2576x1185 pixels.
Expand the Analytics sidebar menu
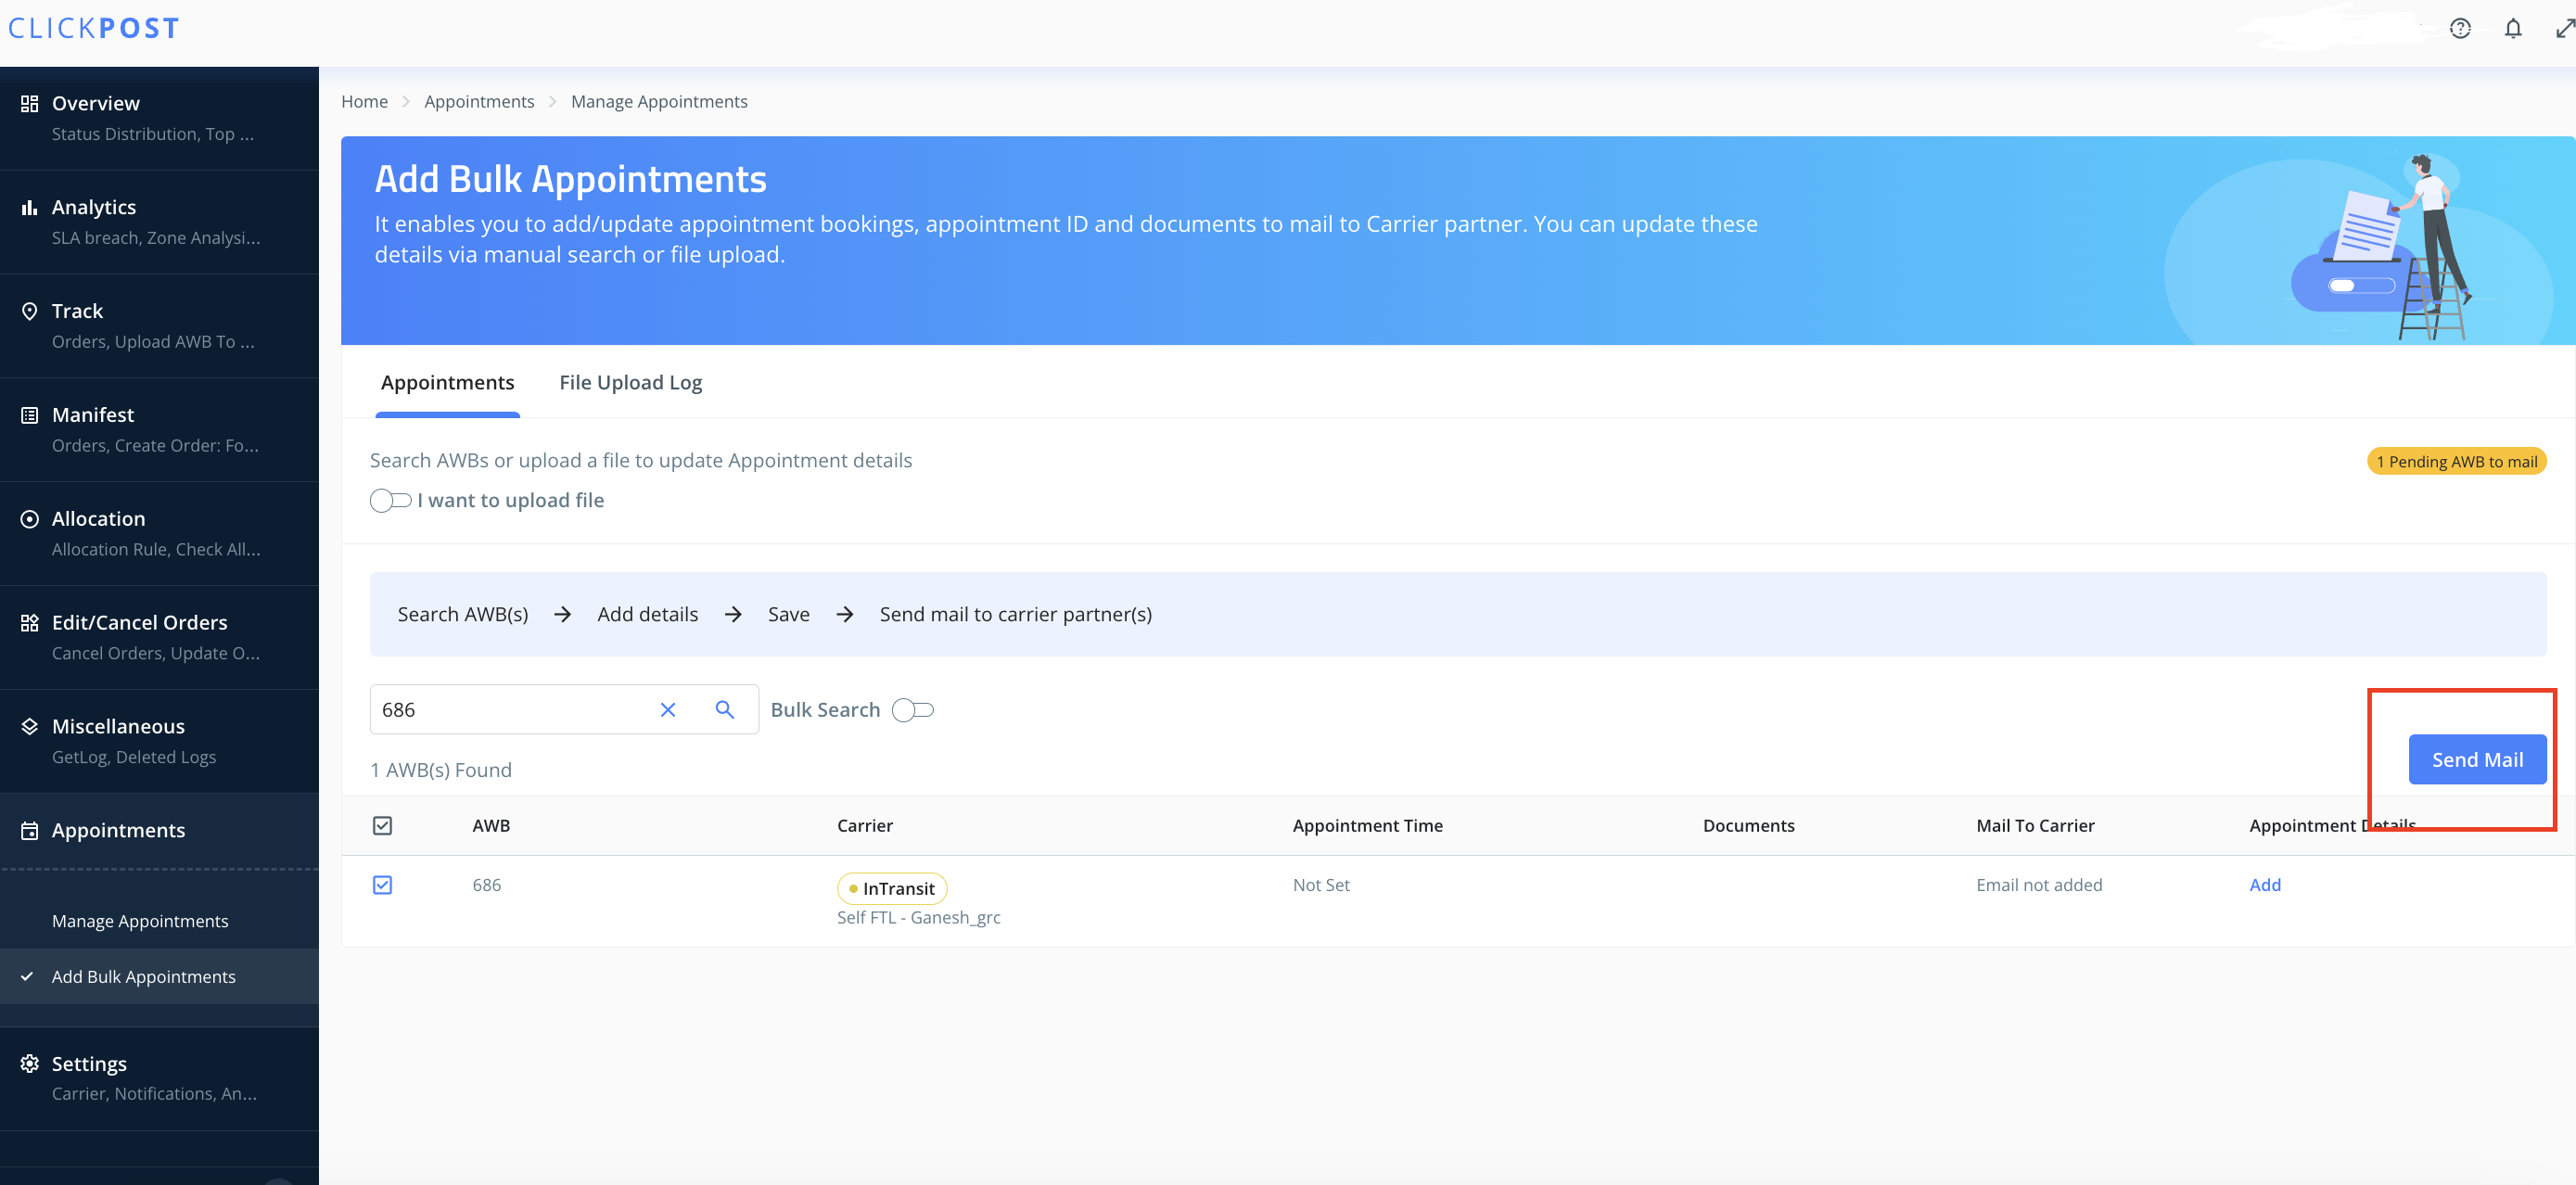click(94, 207)
